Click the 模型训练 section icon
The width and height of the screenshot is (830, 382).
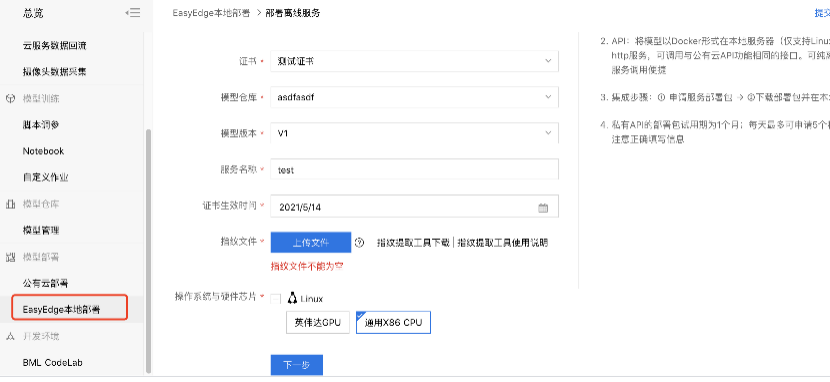tap(10, 98)
